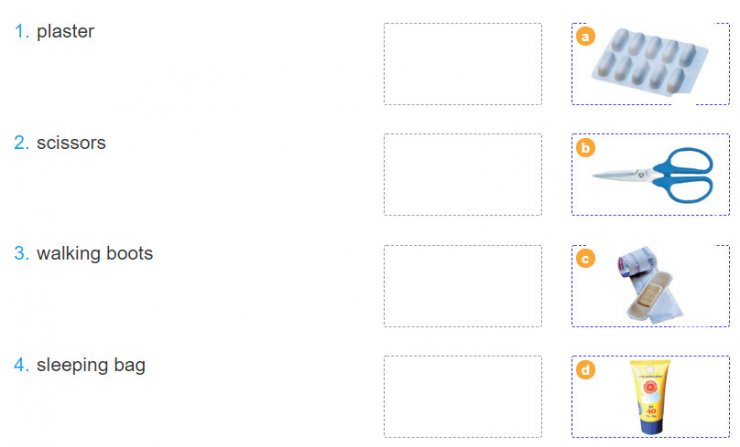Click the answer box beside walking boots

pyautogui.click(x=462, y=286)
